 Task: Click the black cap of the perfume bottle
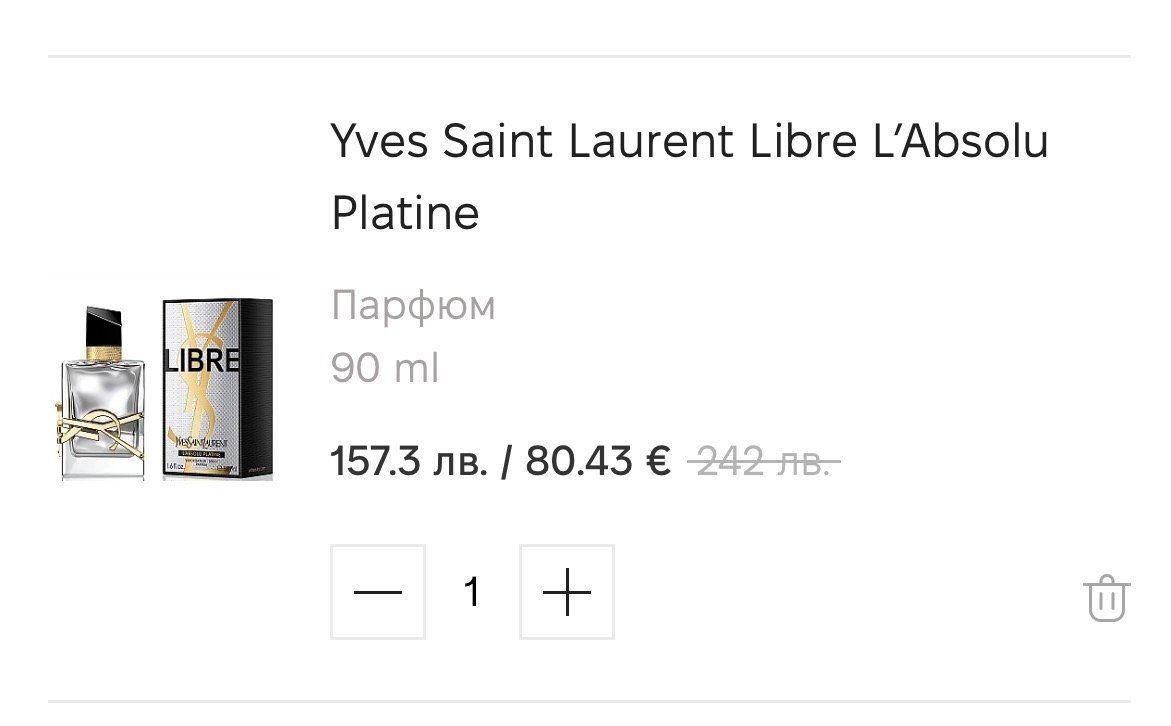coord(103,326)
